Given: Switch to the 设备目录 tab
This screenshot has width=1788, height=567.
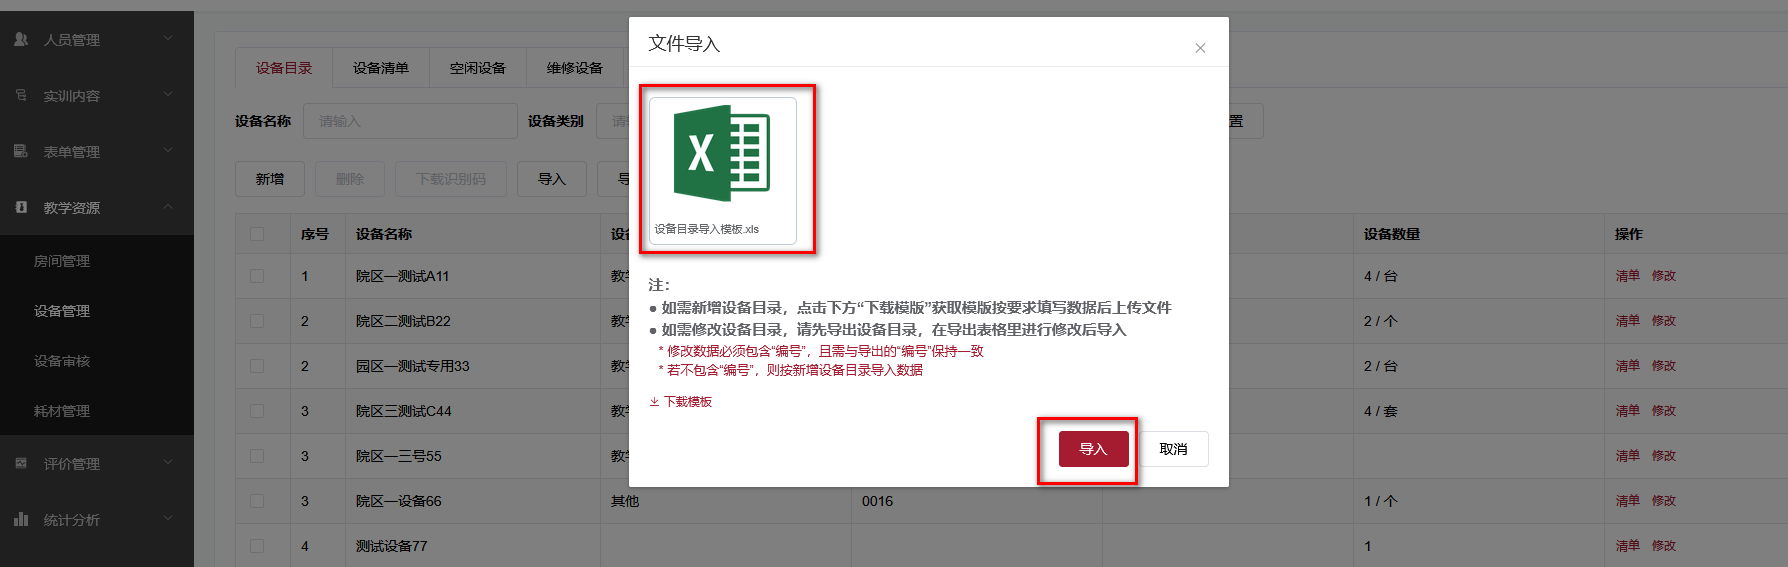Looking at the screenshot, I should tap(284, 68).
